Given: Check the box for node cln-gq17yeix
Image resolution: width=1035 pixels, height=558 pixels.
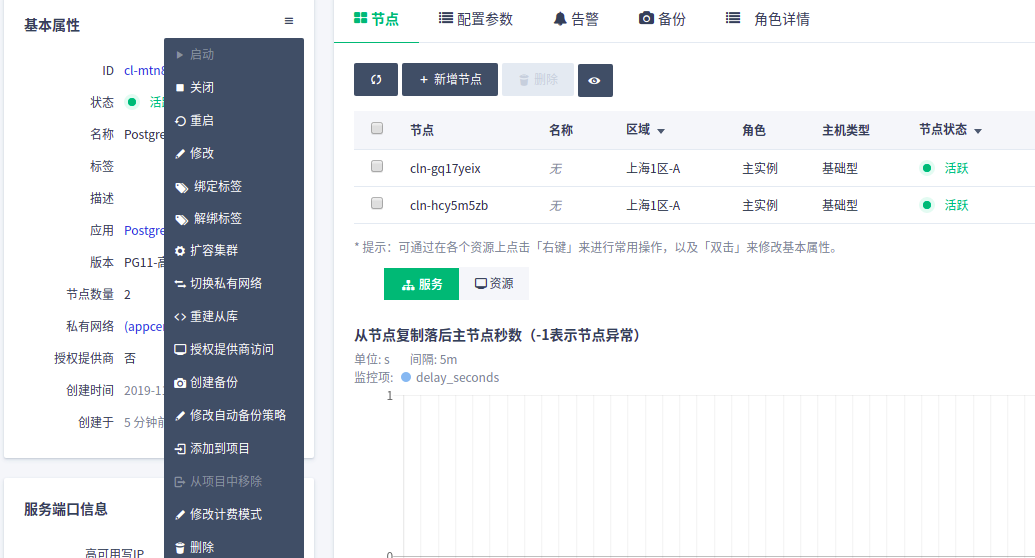Looking at the screenshot, I should (x=377, y=166).
